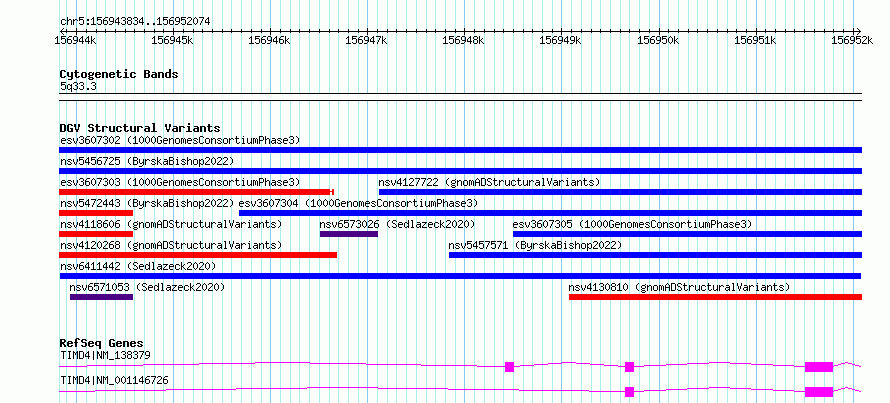Open nsv6411442 Sedlazeck2020 label

click(138, 266)
